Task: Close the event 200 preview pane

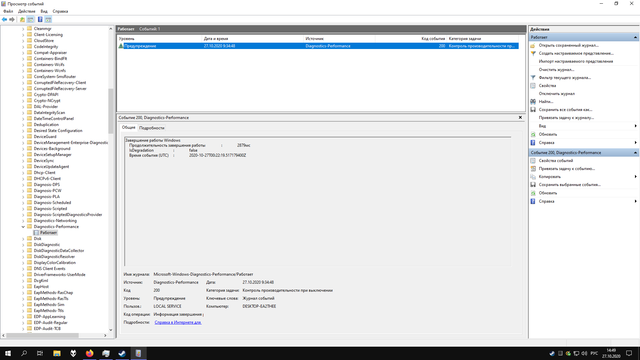Action: pos(520,118)
